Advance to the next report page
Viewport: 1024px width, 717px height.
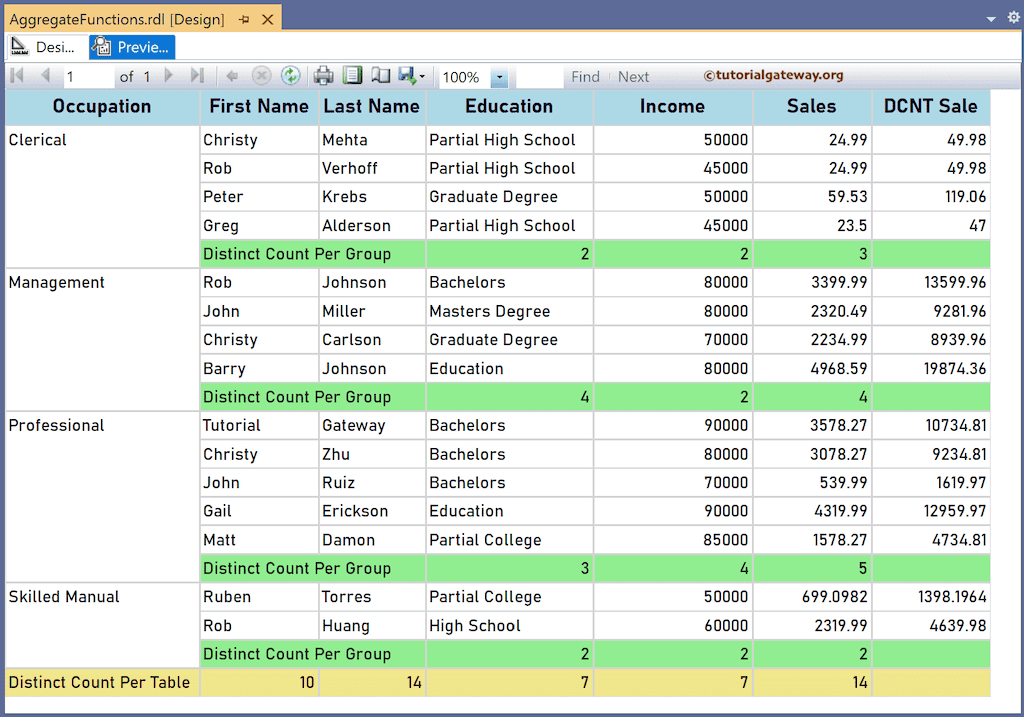coord(170,76)
